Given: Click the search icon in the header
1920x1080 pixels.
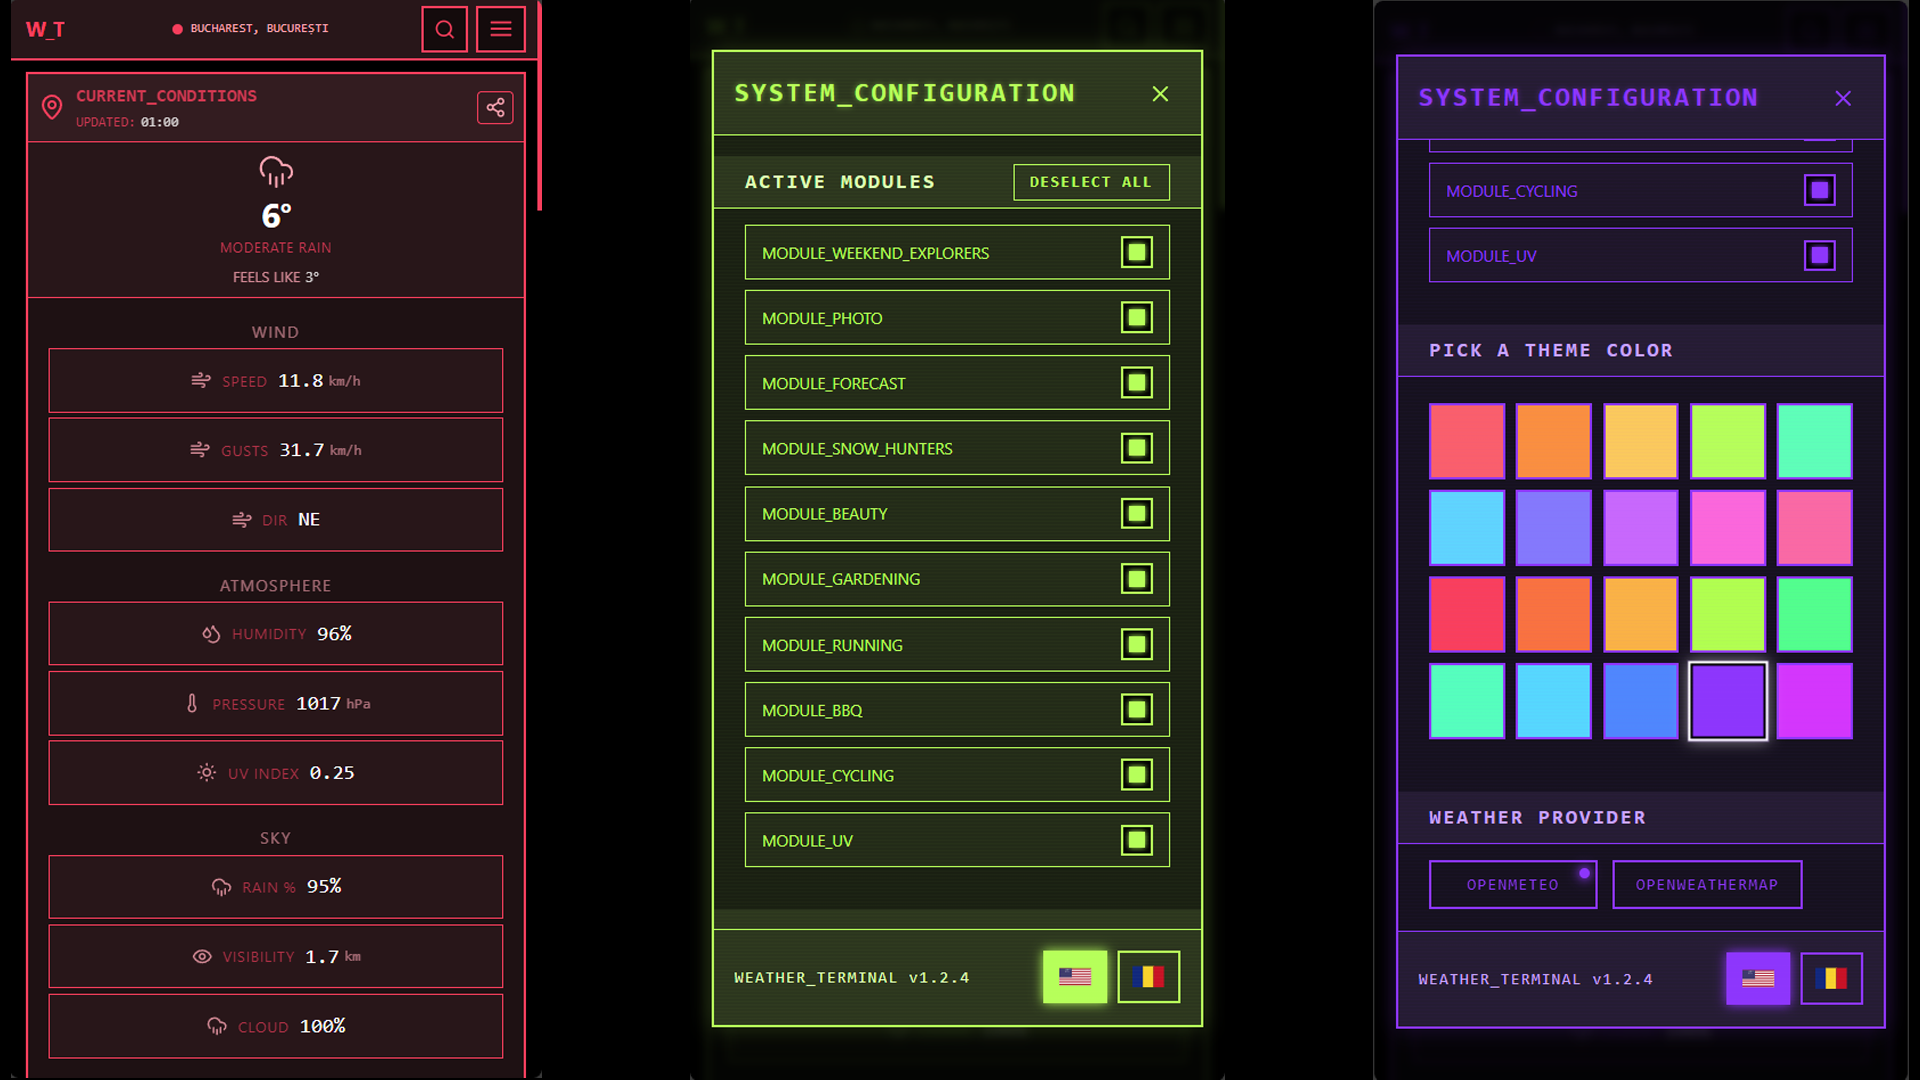Looking at the screenshot, I should [x=444, y=29].
